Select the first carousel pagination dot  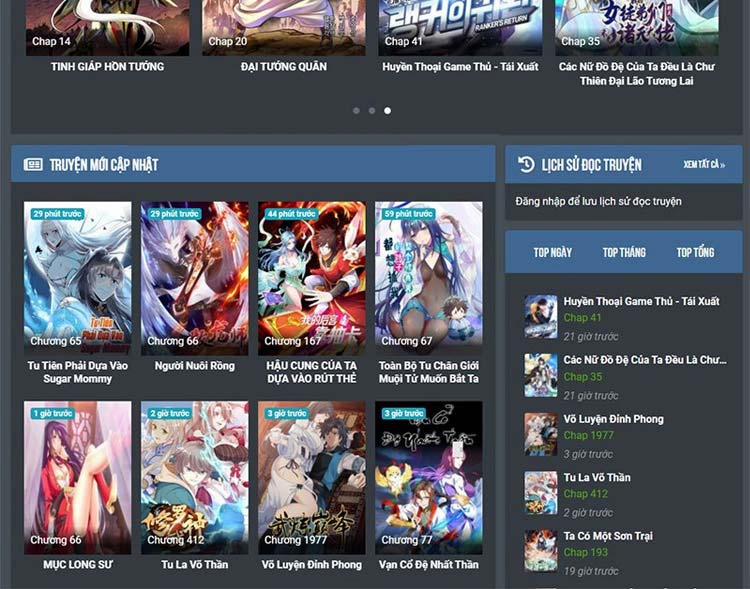(x=356, y=111)
